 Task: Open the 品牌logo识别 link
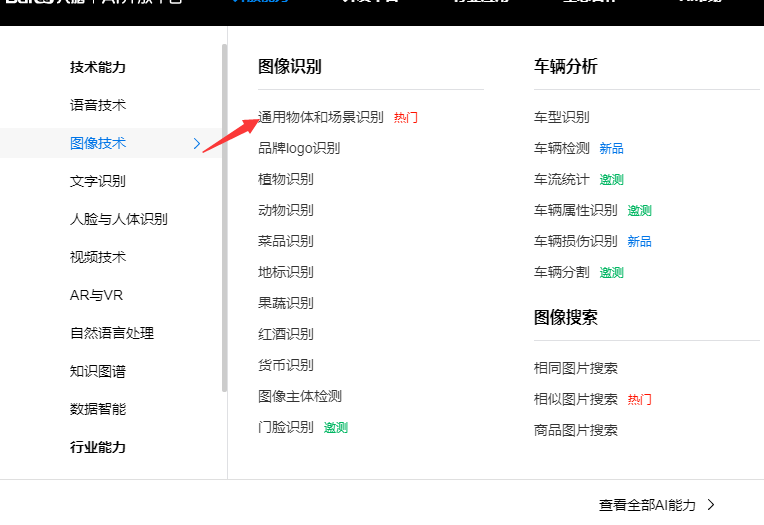[299, 148]
